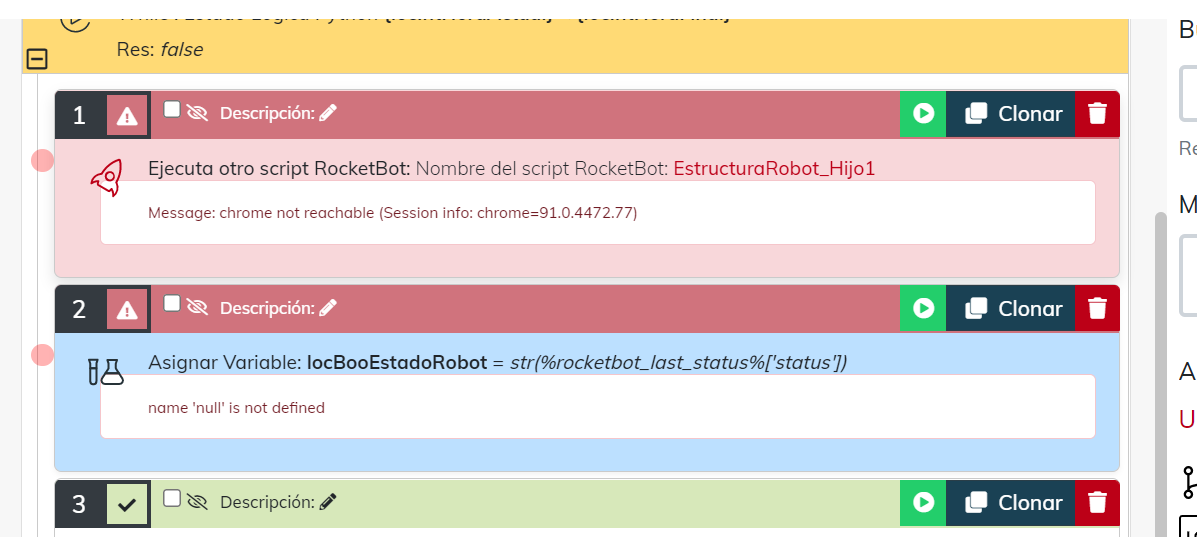Toggle eye-slash visibility on step 1
Image resolution: width=1197 pixels, height=537 pixels.
click(x=197, y=114)
